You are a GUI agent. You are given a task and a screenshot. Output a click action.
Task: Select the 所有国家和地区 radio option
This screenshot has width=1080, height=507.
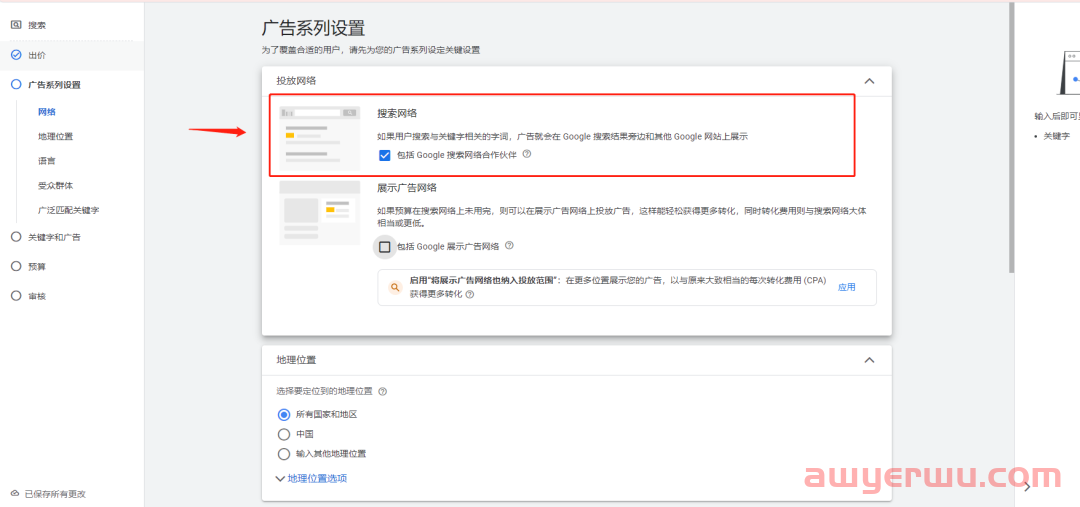tap(284, 415)
